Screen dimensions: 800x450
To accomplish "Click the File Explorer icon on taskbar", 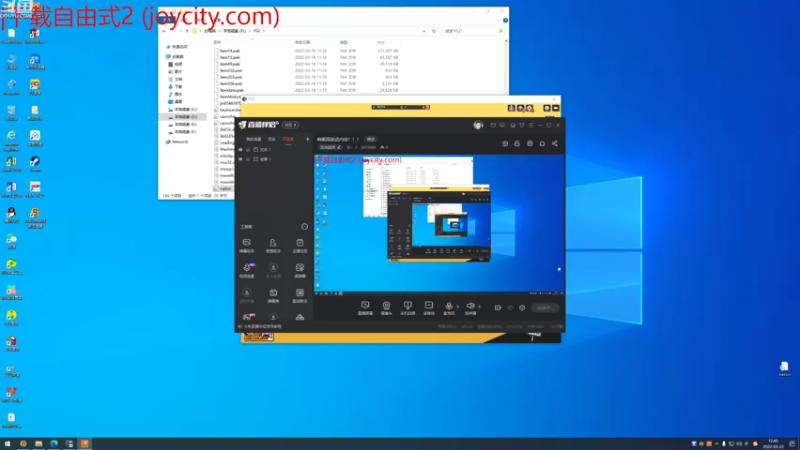I will (x=38, y=444).
